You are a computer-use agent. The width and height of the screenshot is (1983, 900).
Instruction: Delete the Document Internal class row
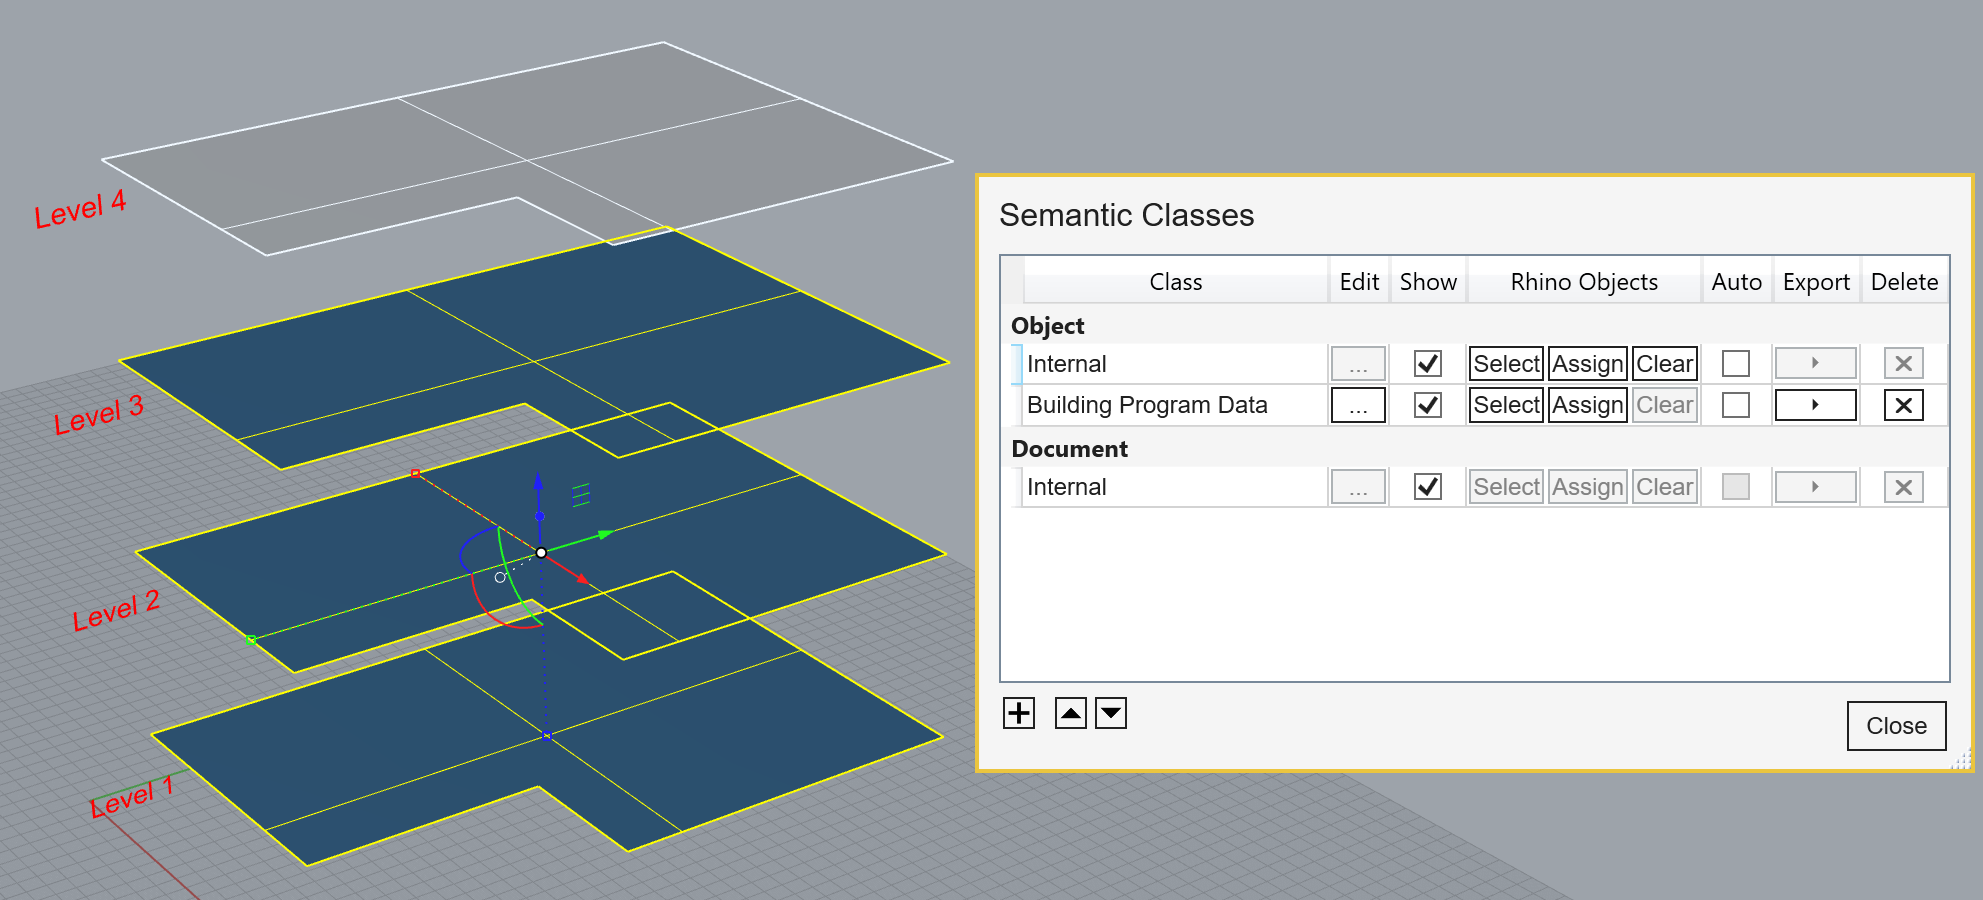1904,487
